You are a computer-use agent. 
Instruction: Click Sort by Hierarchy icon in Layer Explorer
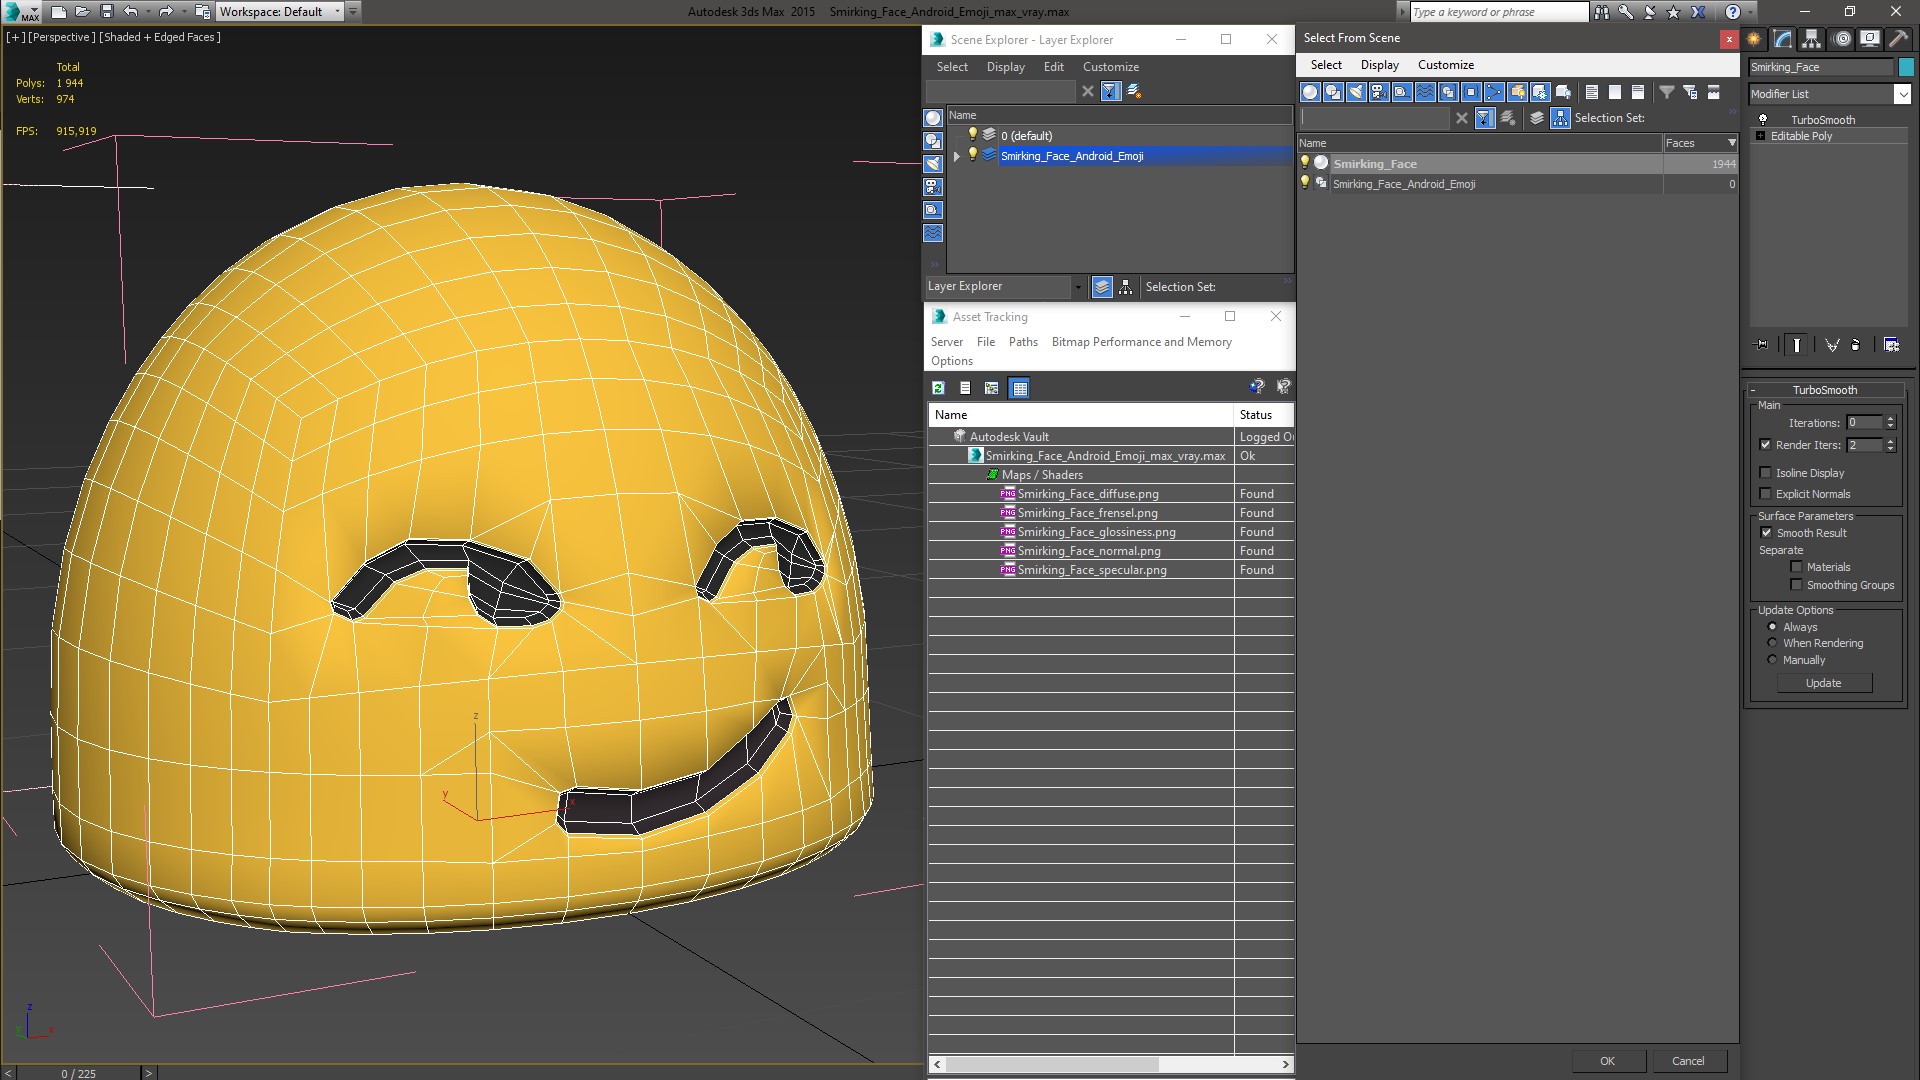coord(1125,287)
